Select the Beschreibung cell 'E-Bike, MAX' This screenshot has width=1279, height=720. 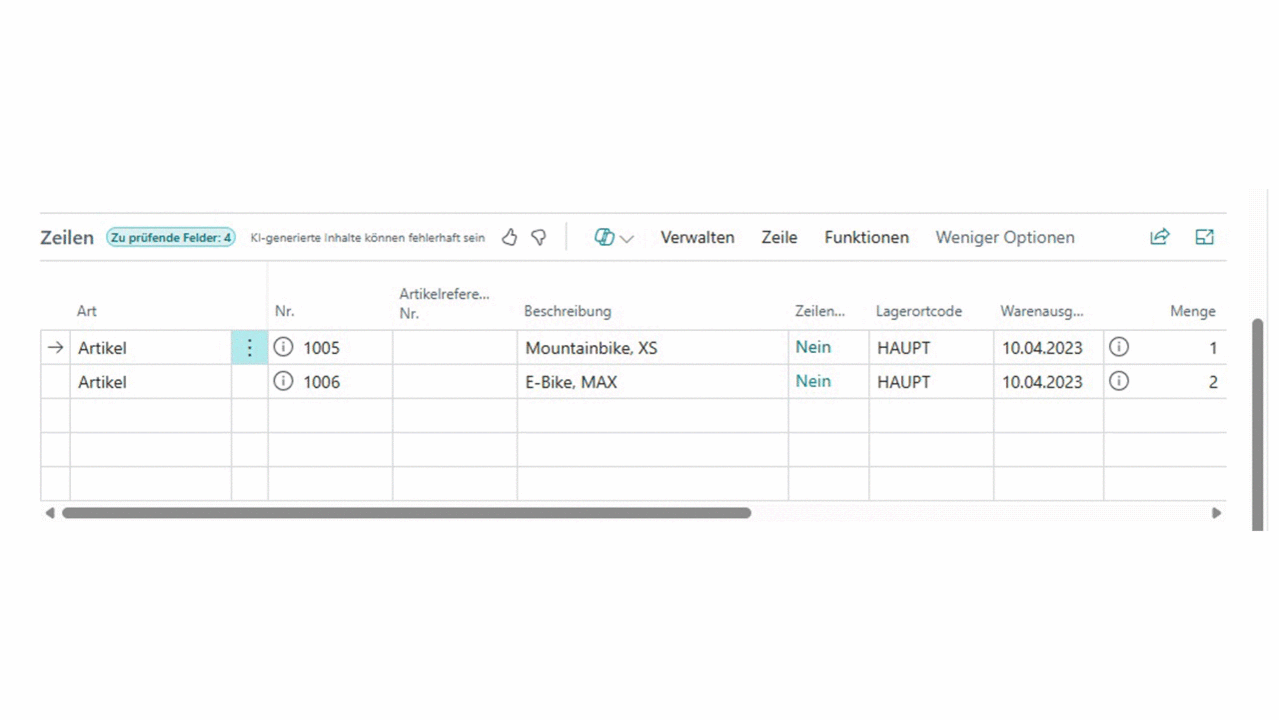click(x=571, y=382)
